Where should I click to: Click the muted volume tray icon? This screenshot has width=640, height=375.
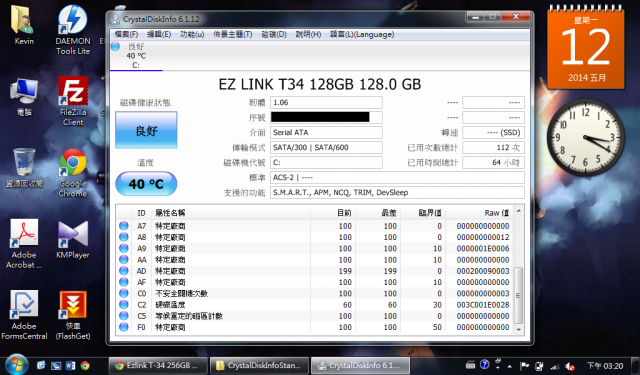pos(569,366)
